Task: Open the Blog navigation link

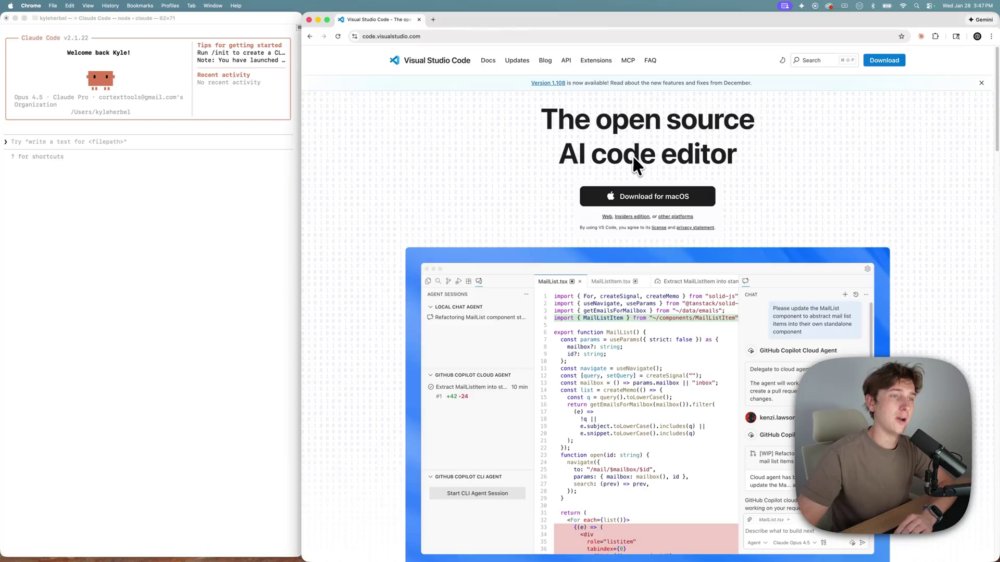Action: (x=545, y=60)
